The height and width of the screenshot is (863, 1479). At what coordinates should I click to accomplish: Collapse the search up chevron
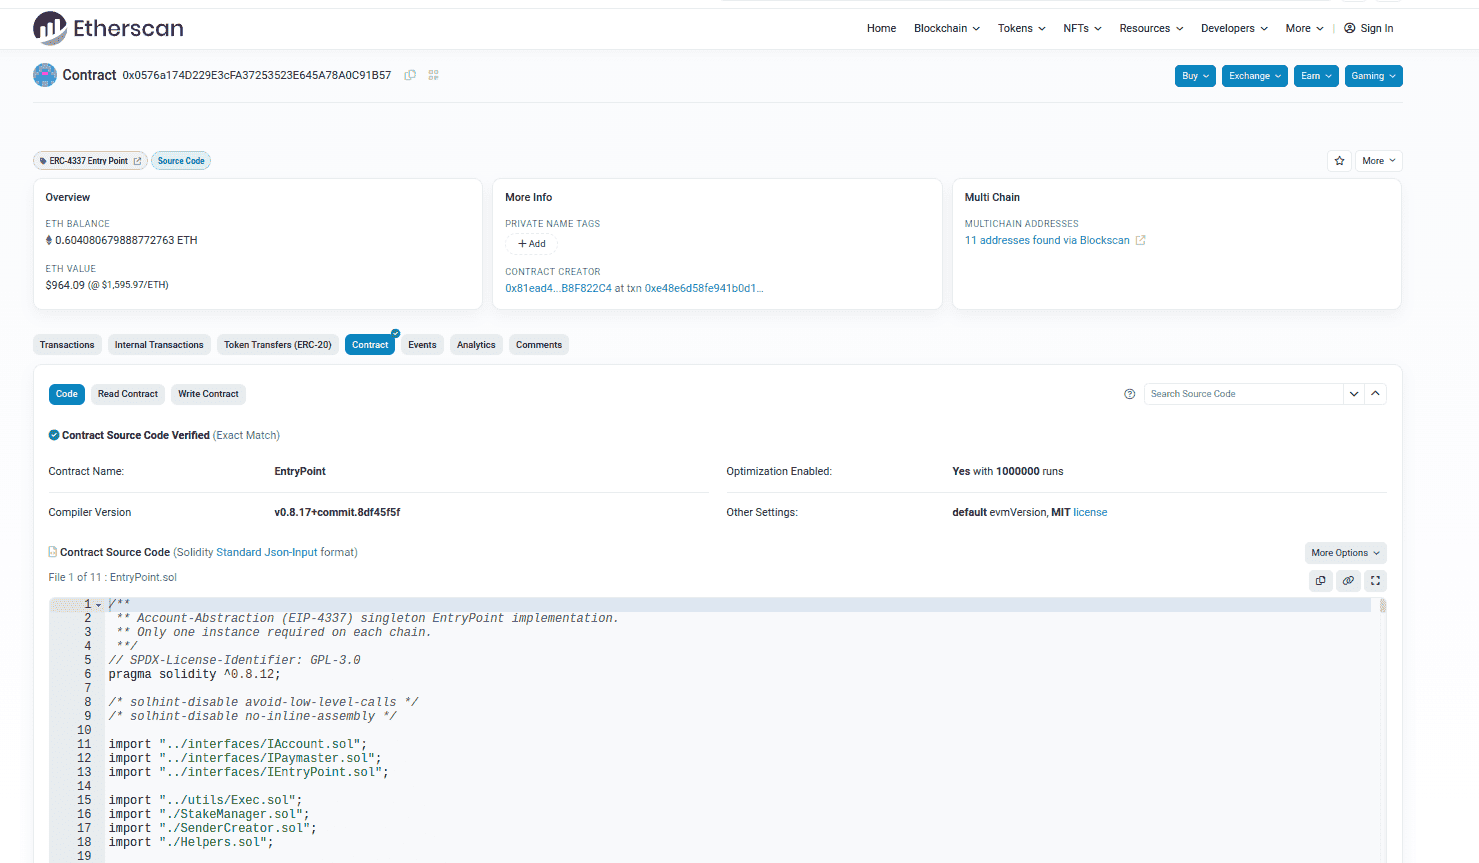pos(1375,394)
